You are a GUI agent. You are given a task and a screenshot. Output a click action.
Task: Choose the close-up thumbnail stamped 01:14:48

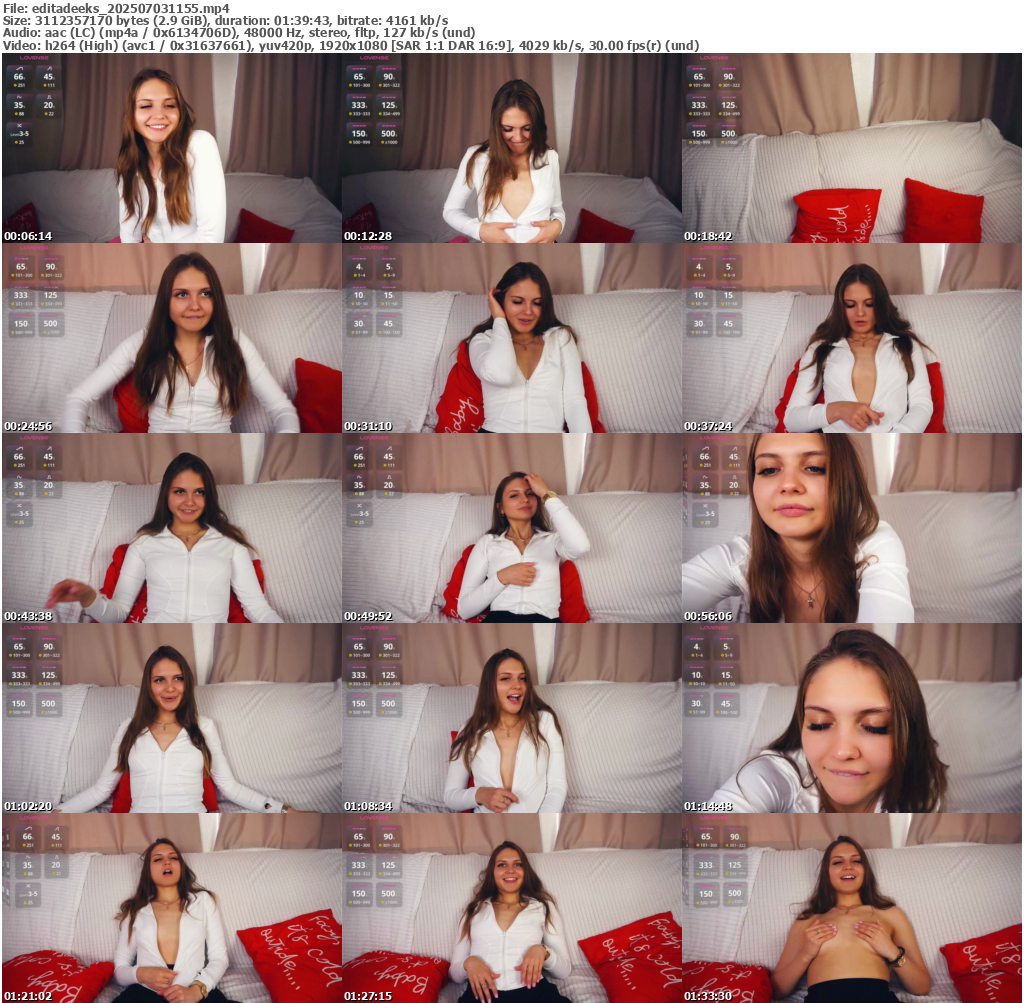(x=852, y=718)
